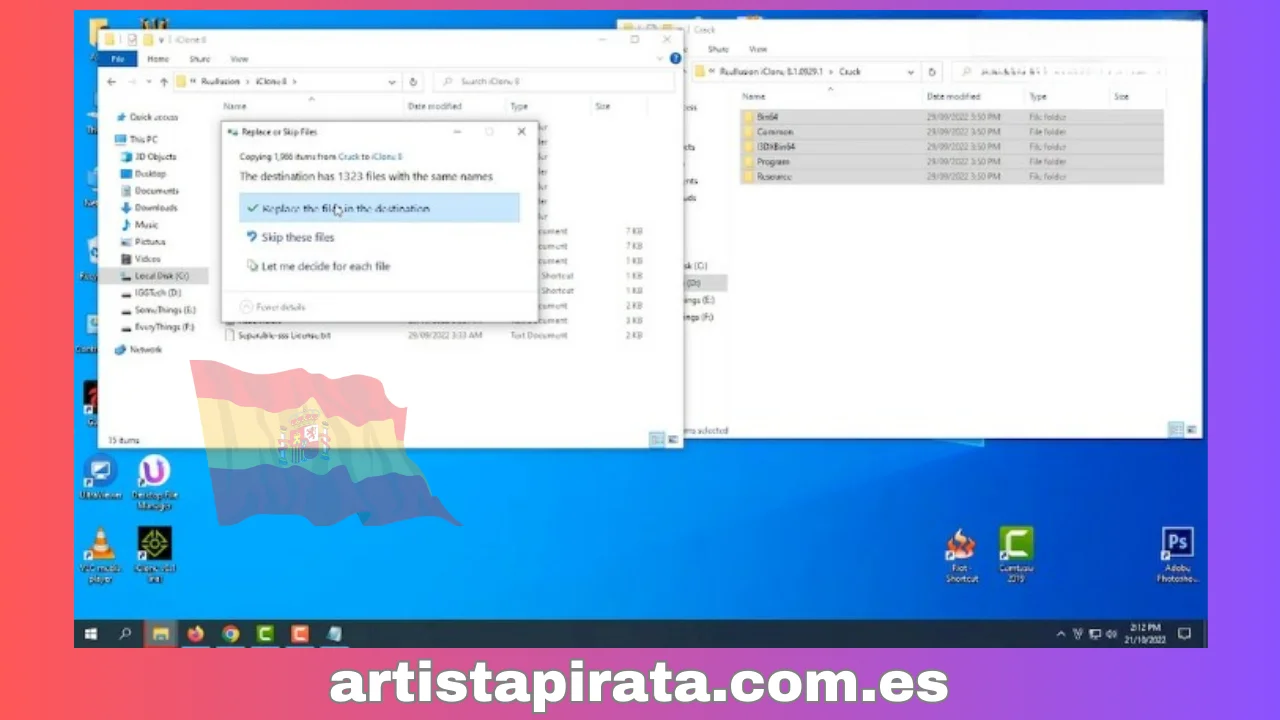This screenshot has height=720, width=1280.
Task: Open Firefox from the taskbar
Action: tap(195, 634)
